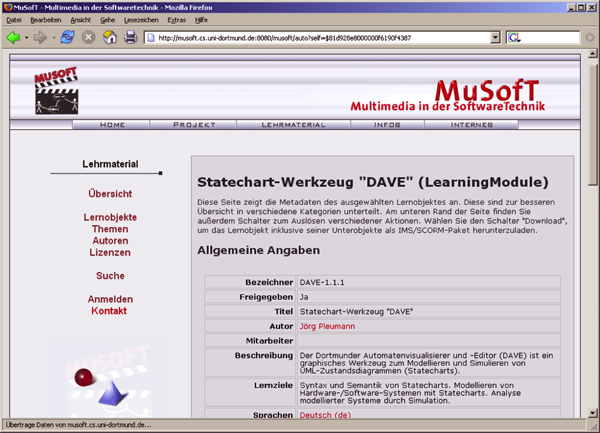Viewport: 600px width, 433px height.
Task: Click the Kontakt sidebar link
Action: point(109,311)
